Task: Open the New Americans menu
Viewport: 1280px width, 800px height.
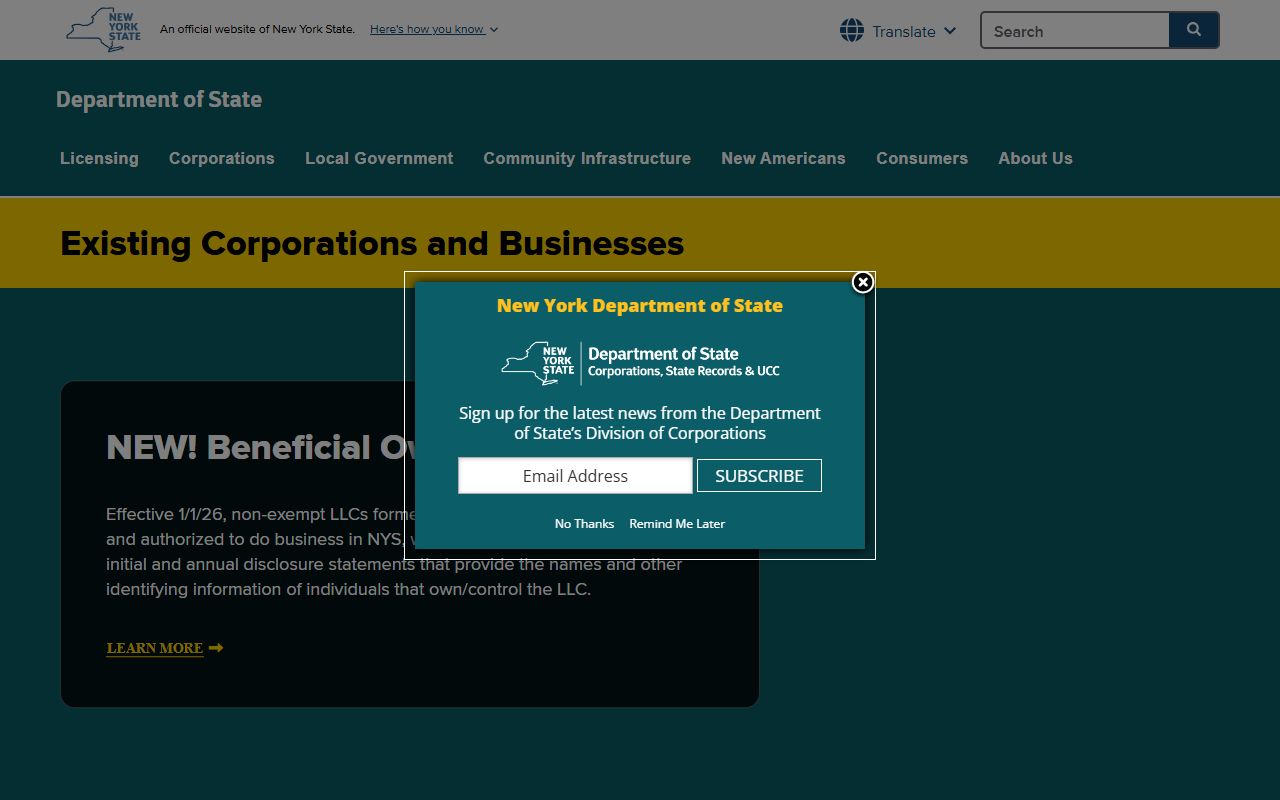Action: 783,158
